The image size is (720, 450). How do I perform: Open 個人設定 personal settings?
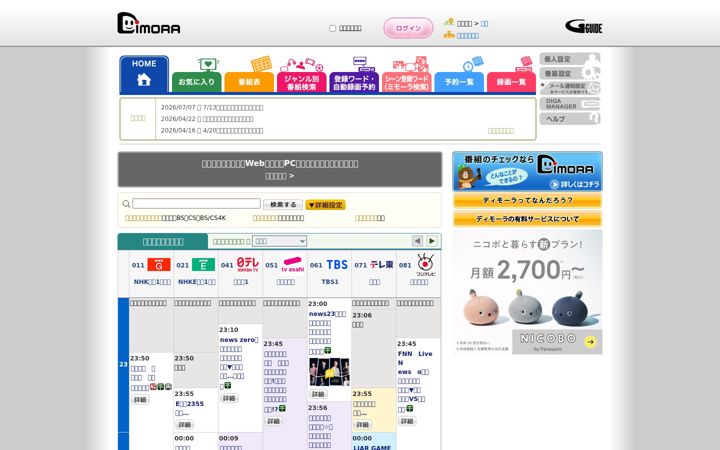570,59
